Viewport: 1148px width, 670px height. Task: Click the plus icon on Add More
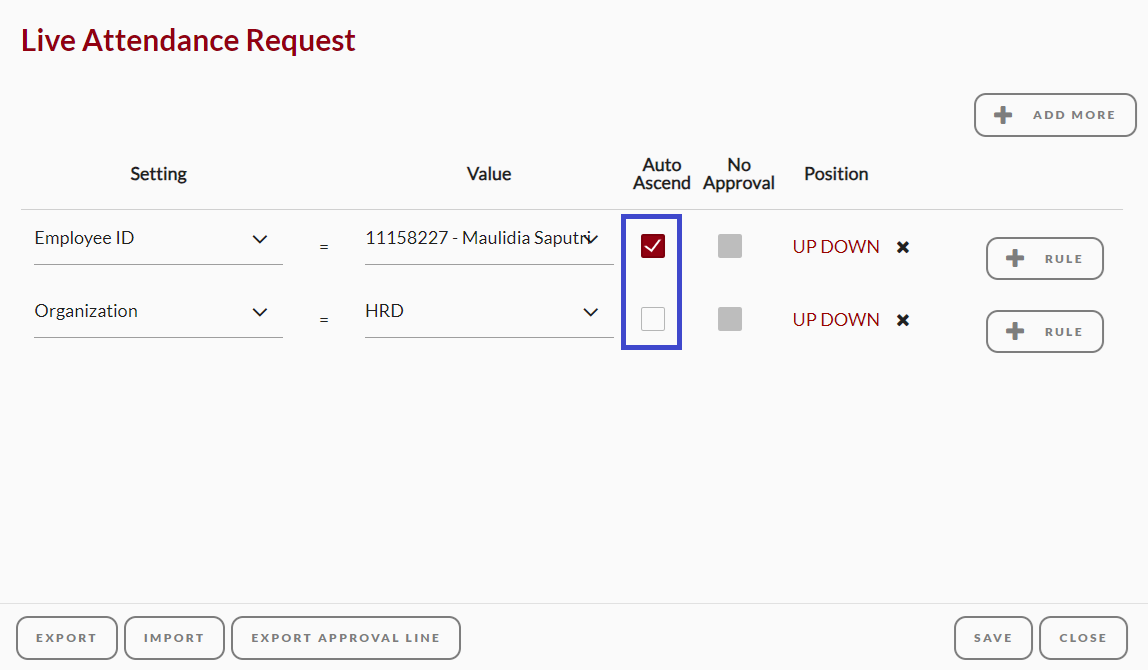(1003, 115)
